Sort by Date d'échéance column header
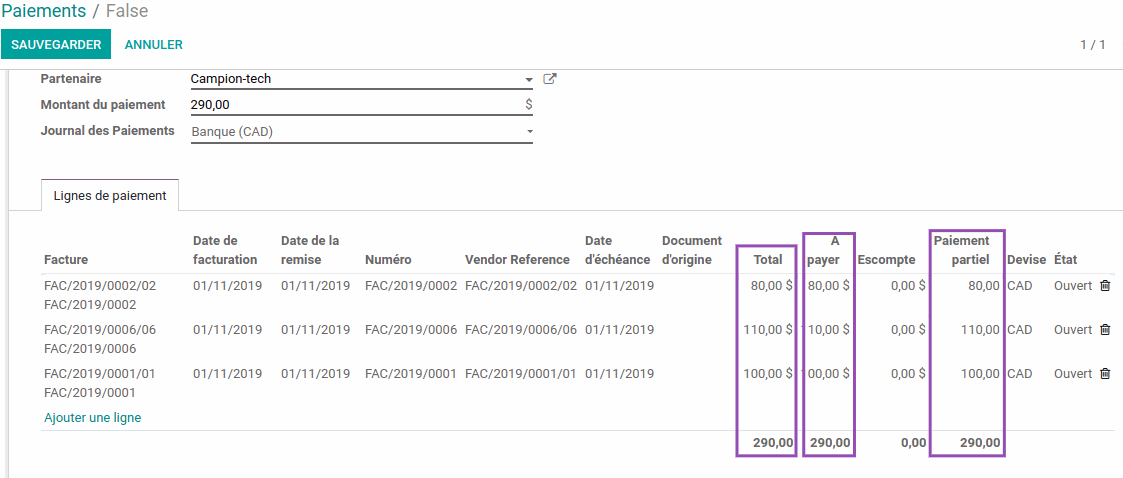 click(x=617, y=250)
